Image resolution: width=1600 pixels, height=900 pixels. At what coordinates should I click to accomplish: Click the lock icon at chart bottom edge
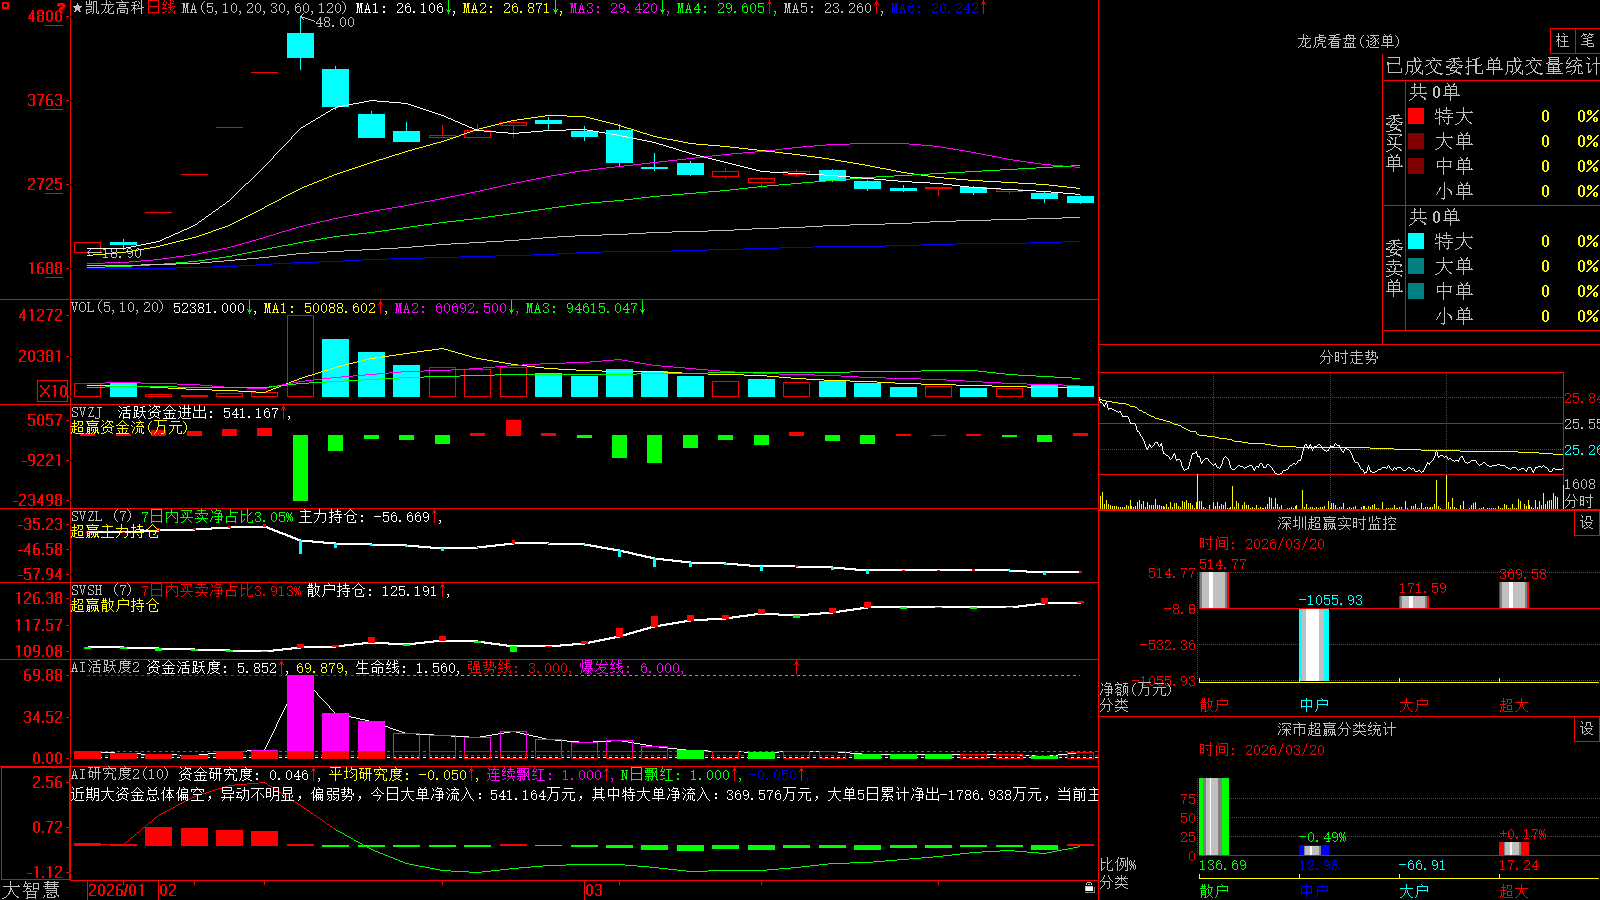(1089, 887)
